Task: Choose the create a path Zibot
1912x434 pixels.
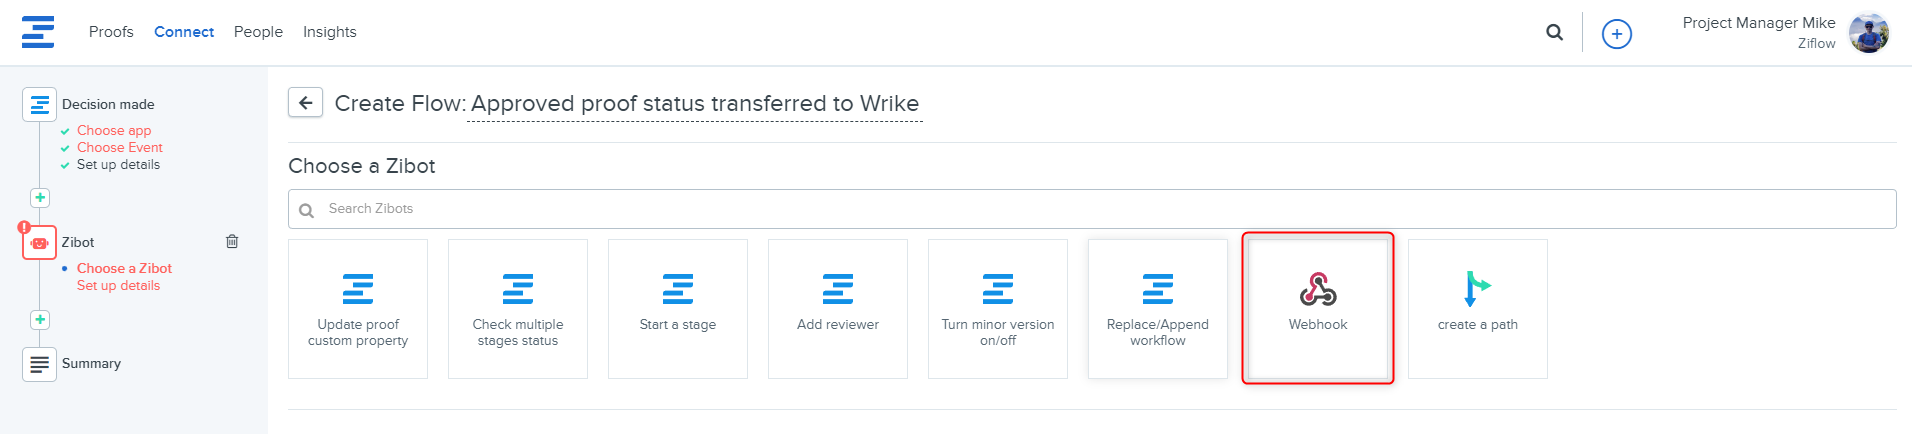Action: tap(1477, 308)
